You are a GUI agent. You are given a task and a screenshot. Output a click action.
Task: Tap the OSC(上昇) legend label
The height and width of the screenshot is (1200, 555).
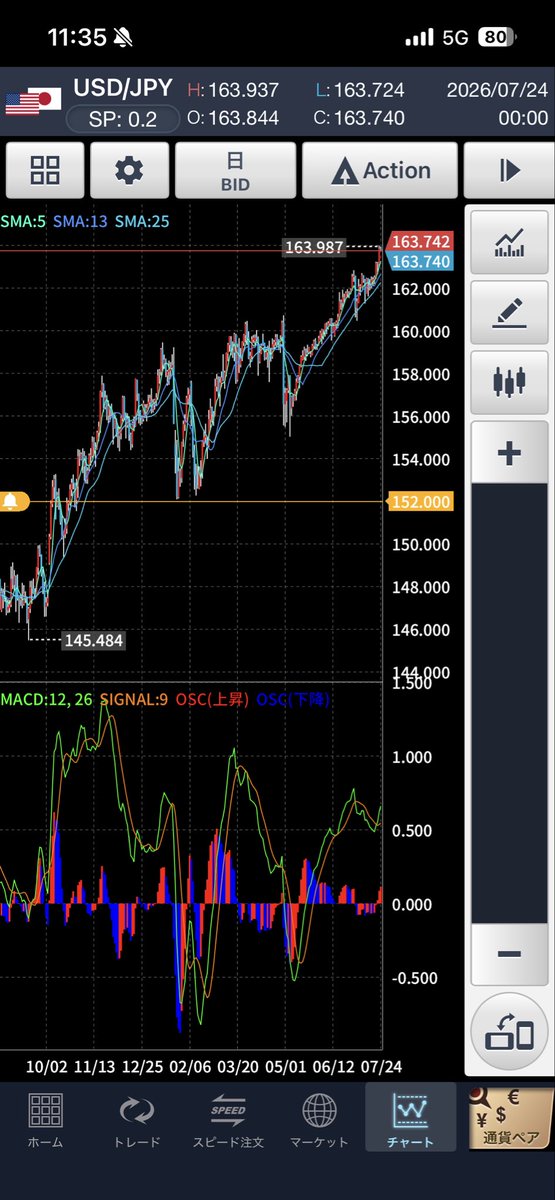tap(213, 700)
